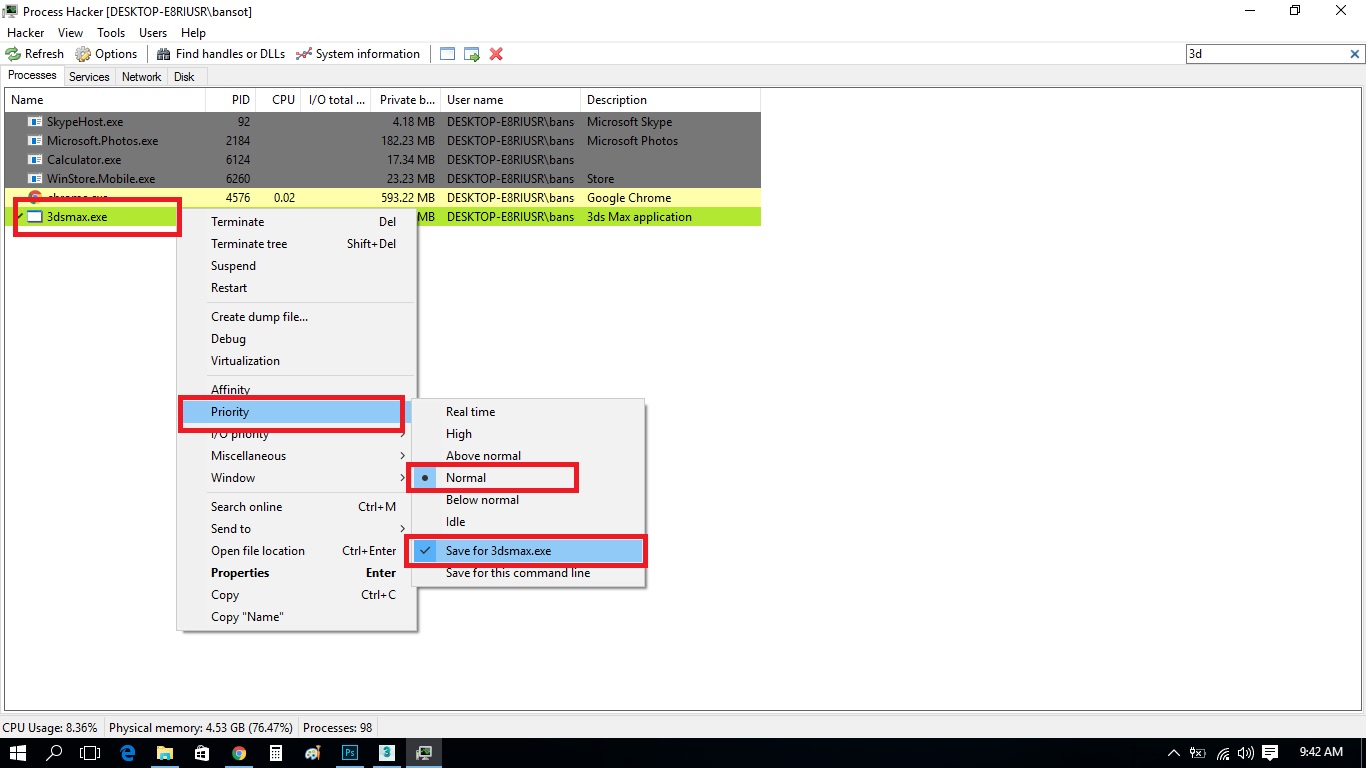
Task: Choose Terminate in the context menu
Action: coord(297,222)
